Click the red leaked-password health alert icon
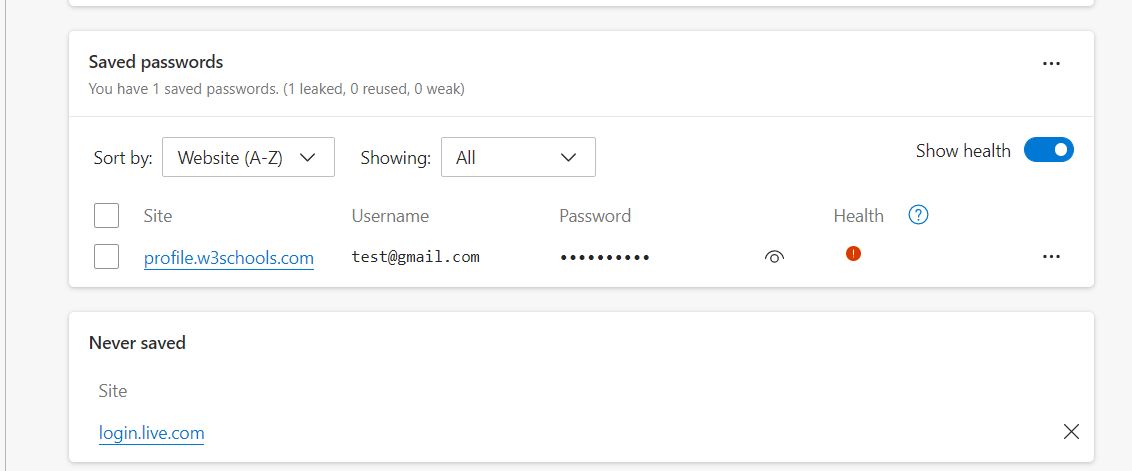Image resolution: width=1132 pixels, height=471 pixels. (853, 254)
